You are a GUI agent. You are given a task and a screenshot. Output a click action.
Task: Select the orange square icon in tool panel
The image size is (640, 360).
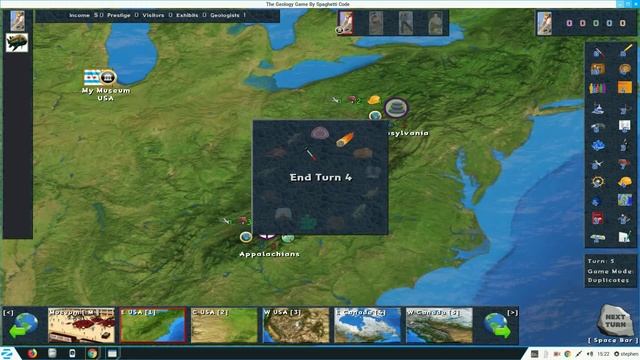624,87
